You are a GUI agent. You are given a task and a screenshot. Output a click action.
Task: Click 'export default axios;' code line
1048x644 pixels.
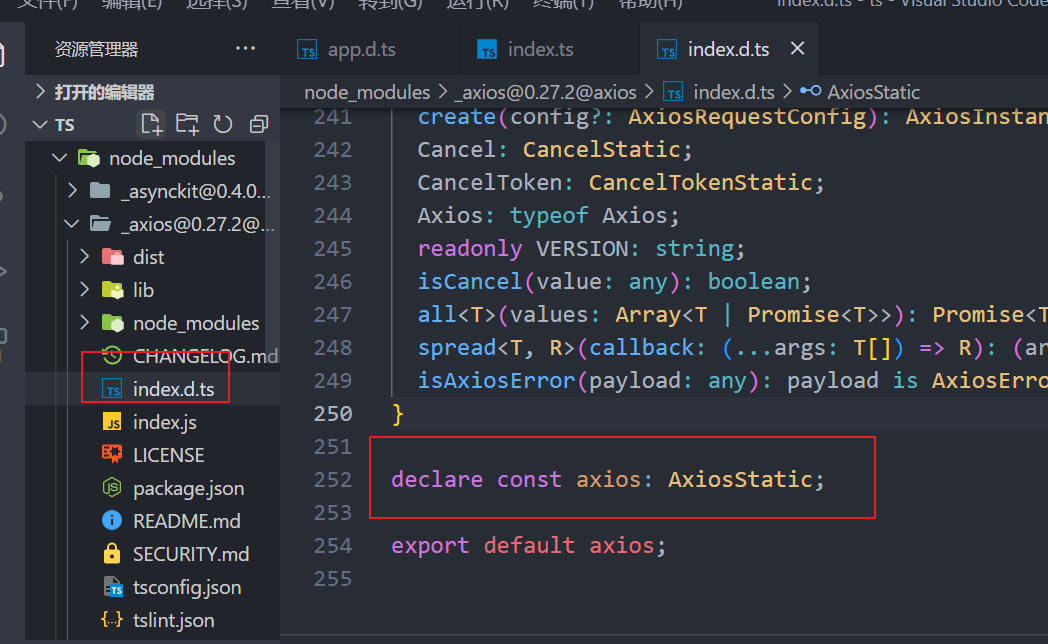click(529, 545)
